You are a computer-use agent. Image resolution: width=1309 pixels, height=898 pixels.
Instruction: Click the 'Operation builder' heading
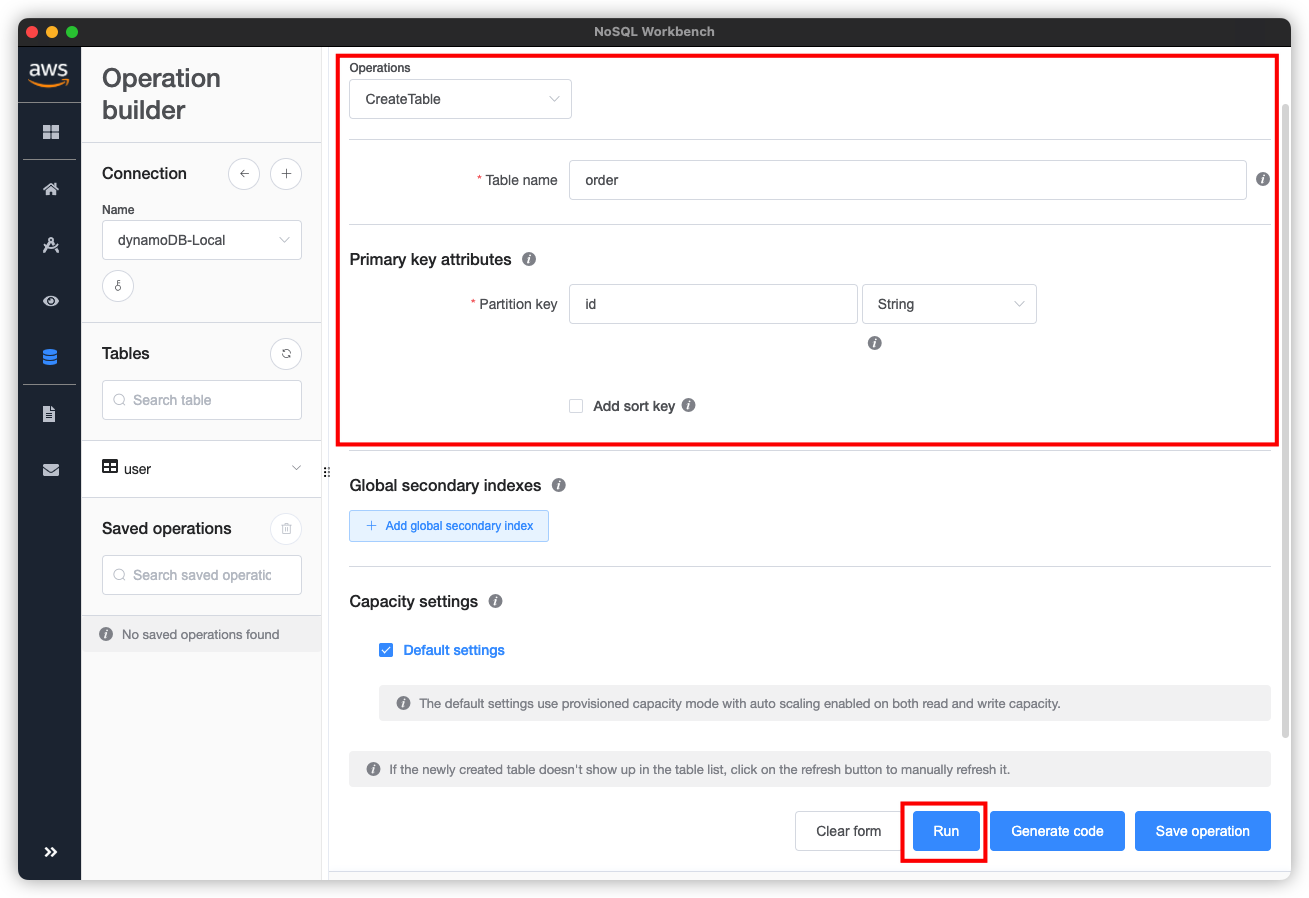(x=161, y=94)
